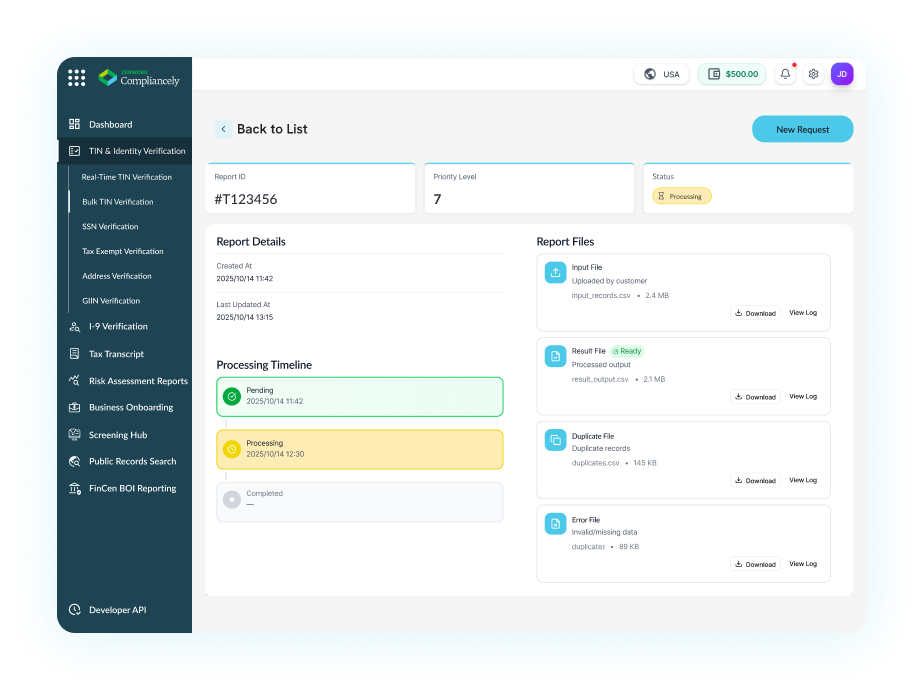The image size is (924, 694).
Task: Click the Error File document icon
Action: (555, 523)
